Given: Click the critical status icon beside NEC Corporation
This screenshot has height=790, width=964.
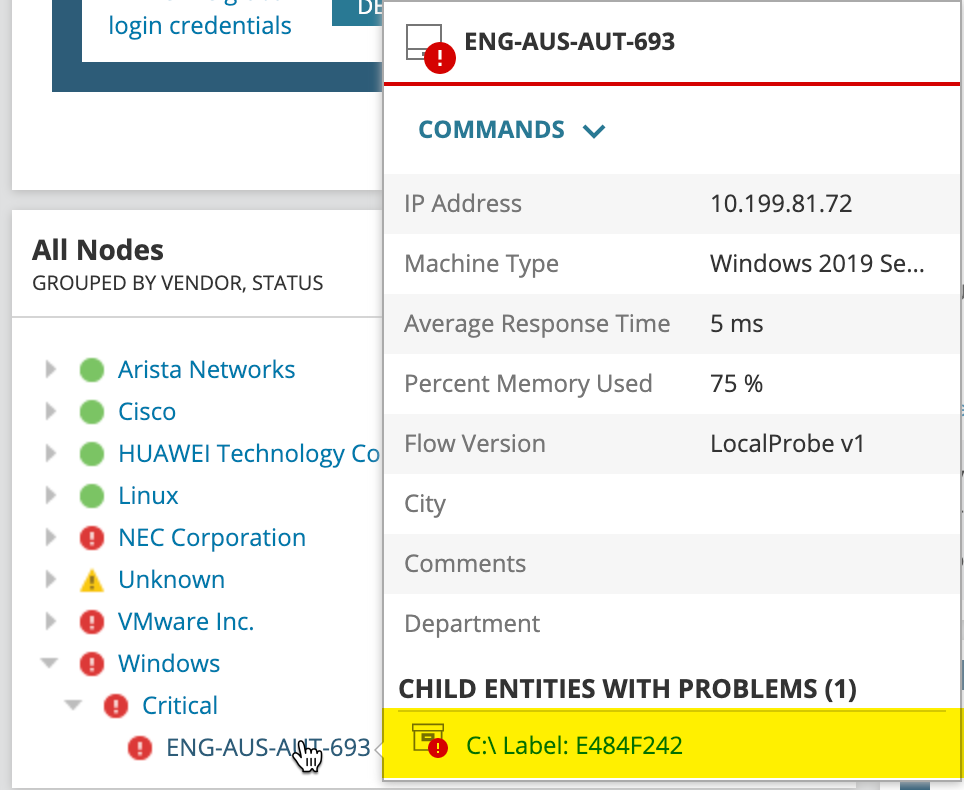Looking at the screenshot, I should pos(92,538).
